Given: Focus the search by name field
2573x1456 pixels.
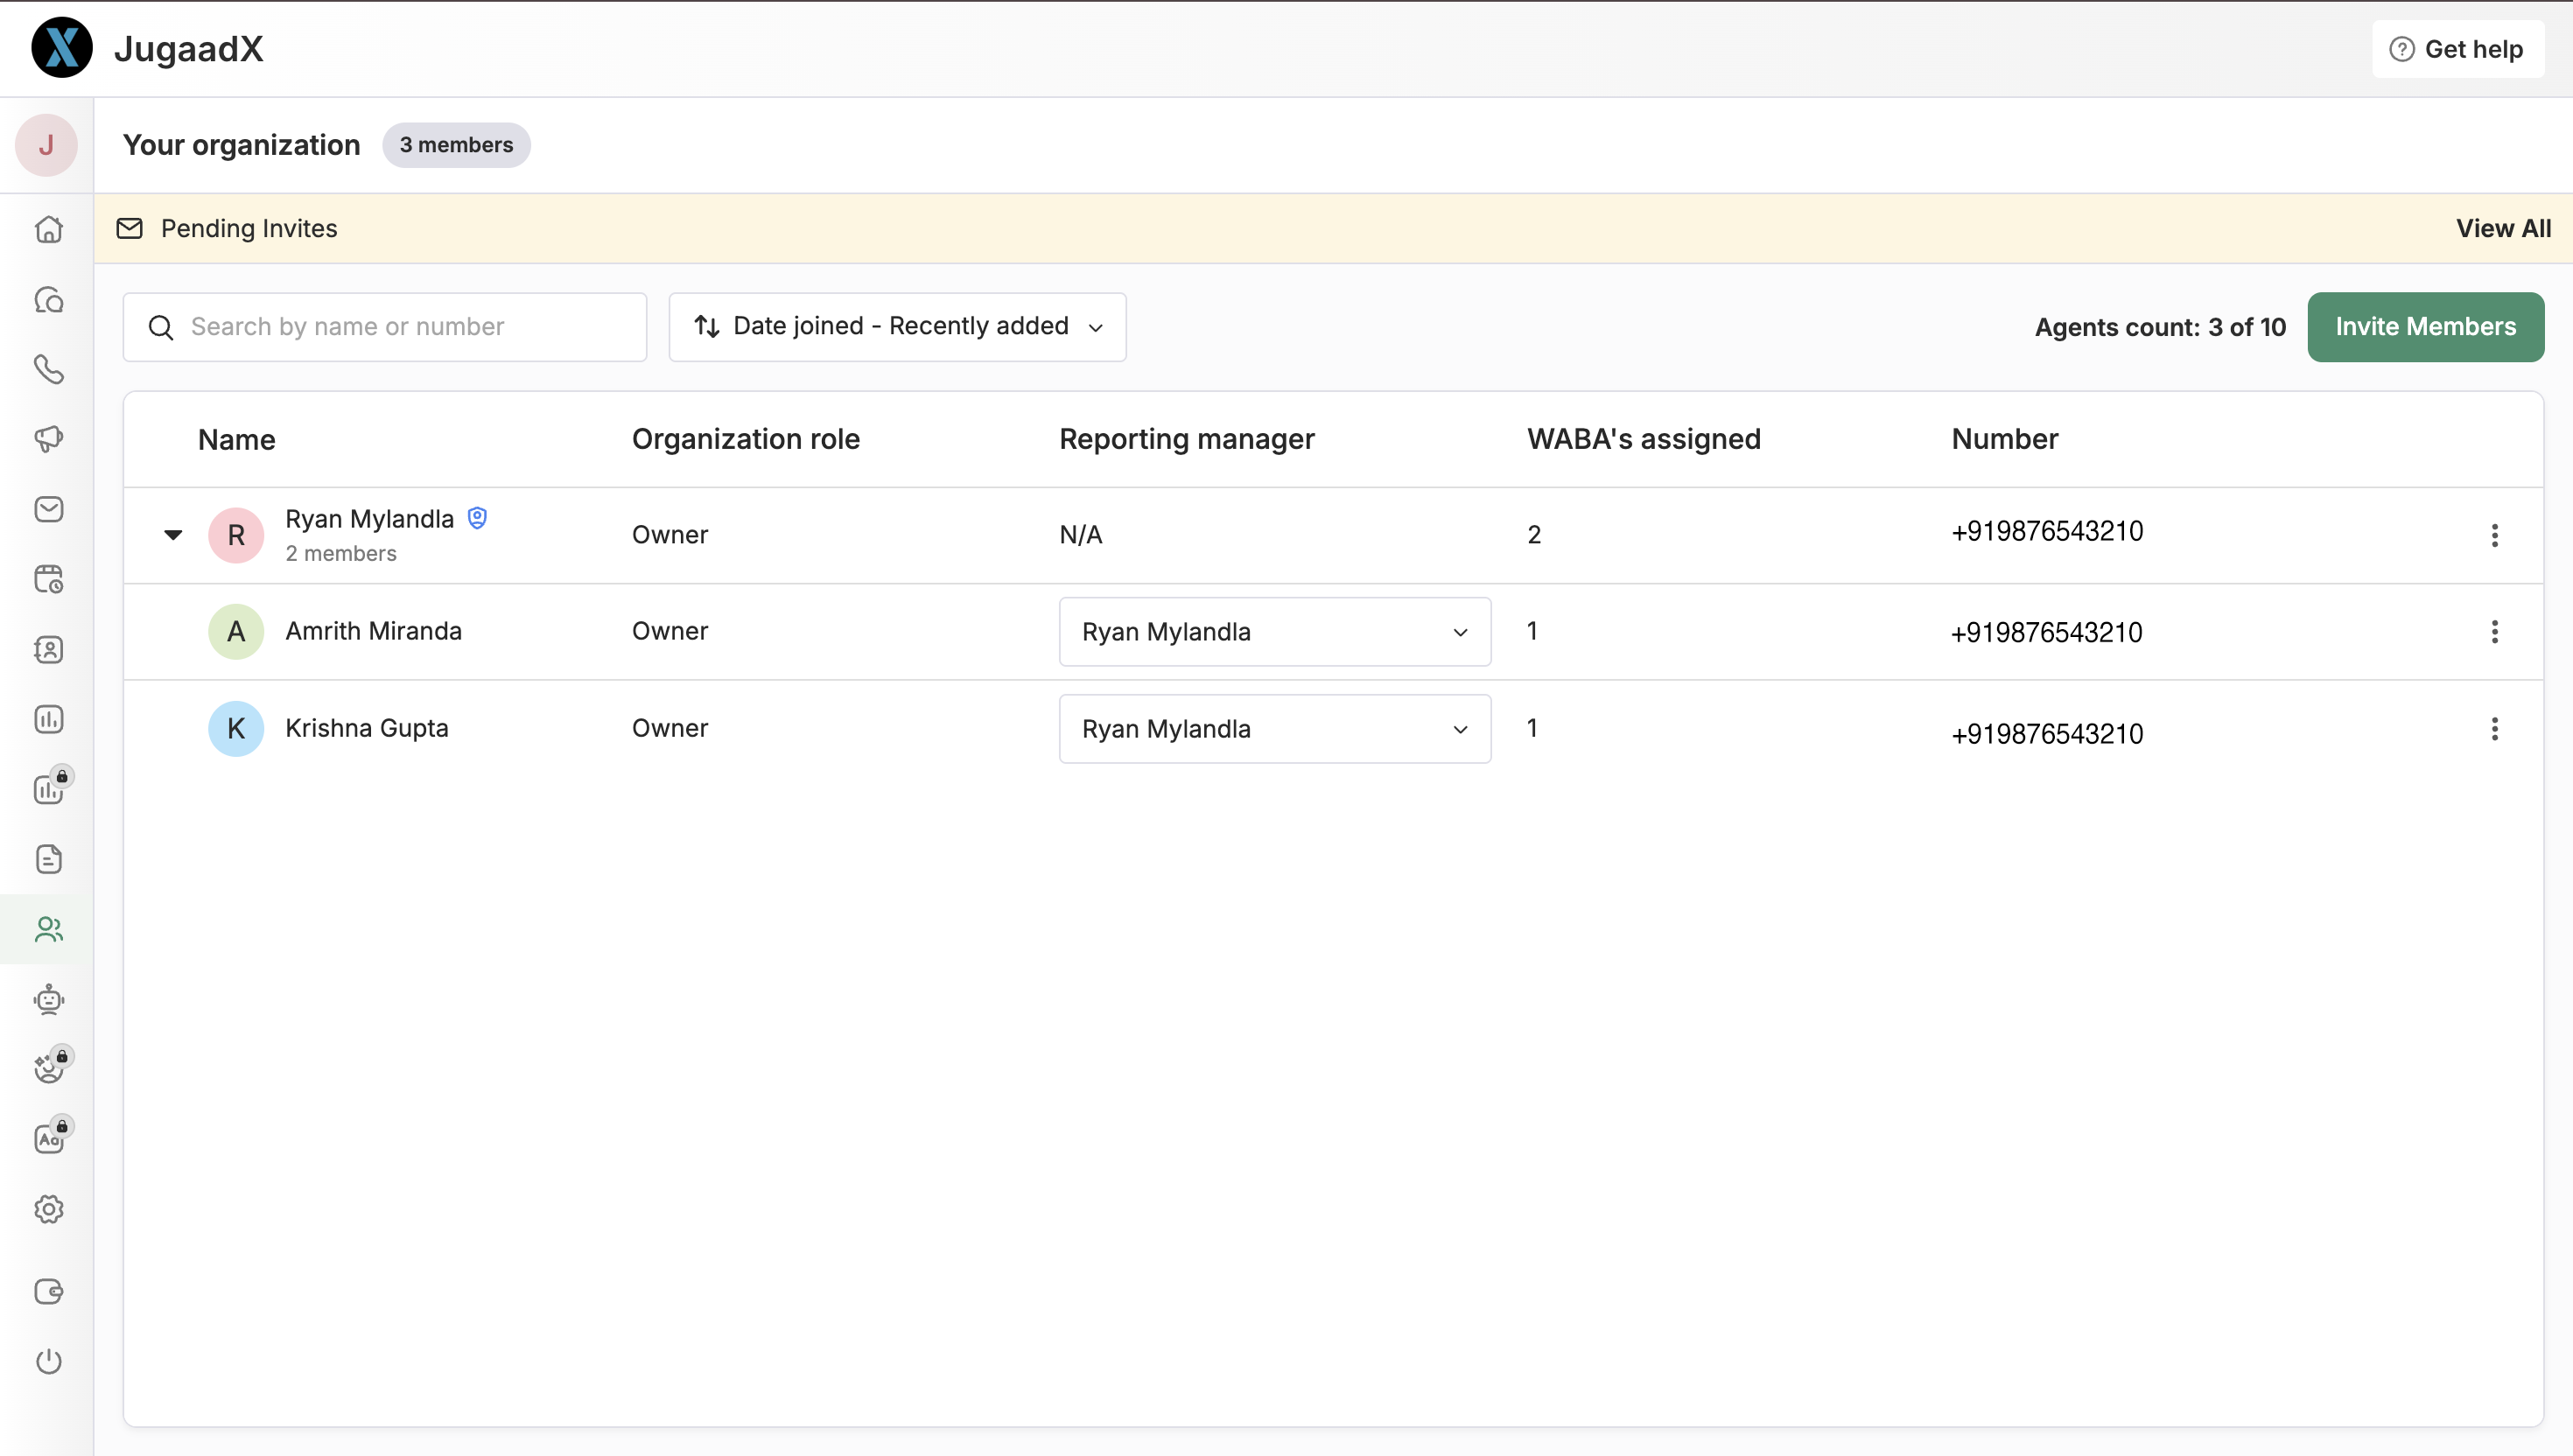Looking at the screenshot, I should (x=400, y=326).
